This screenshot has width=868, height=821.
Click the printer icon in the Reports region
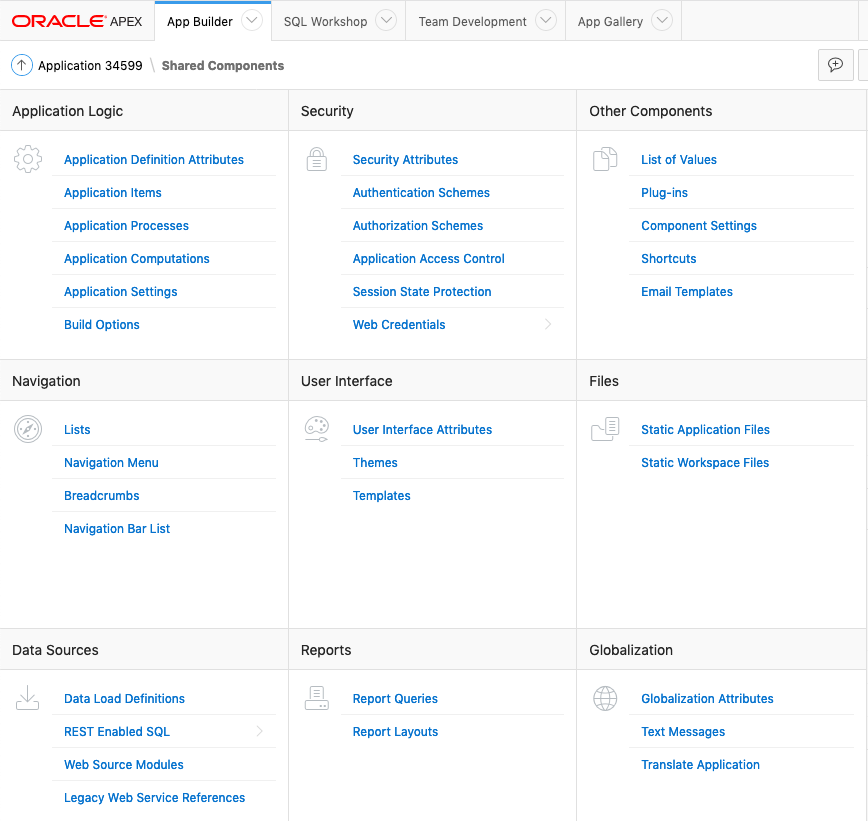pyautogui.click(x=316, y=698)
